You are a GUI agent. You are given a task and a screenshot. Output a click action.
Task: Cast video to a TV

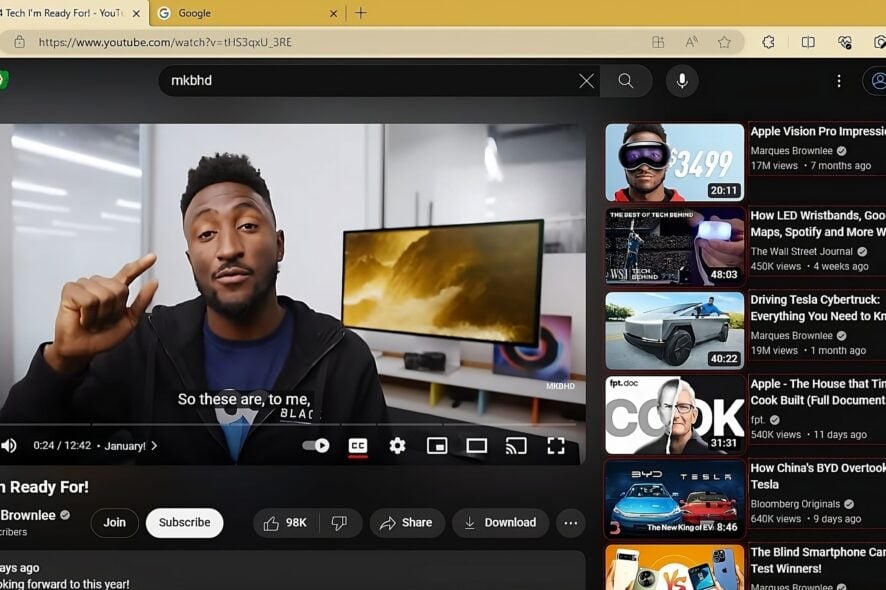[x=516, y=446]
